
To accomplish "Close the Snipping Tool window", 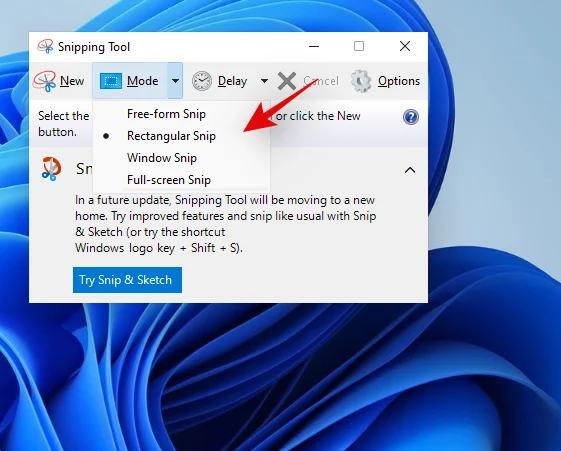I will point(405,46).
